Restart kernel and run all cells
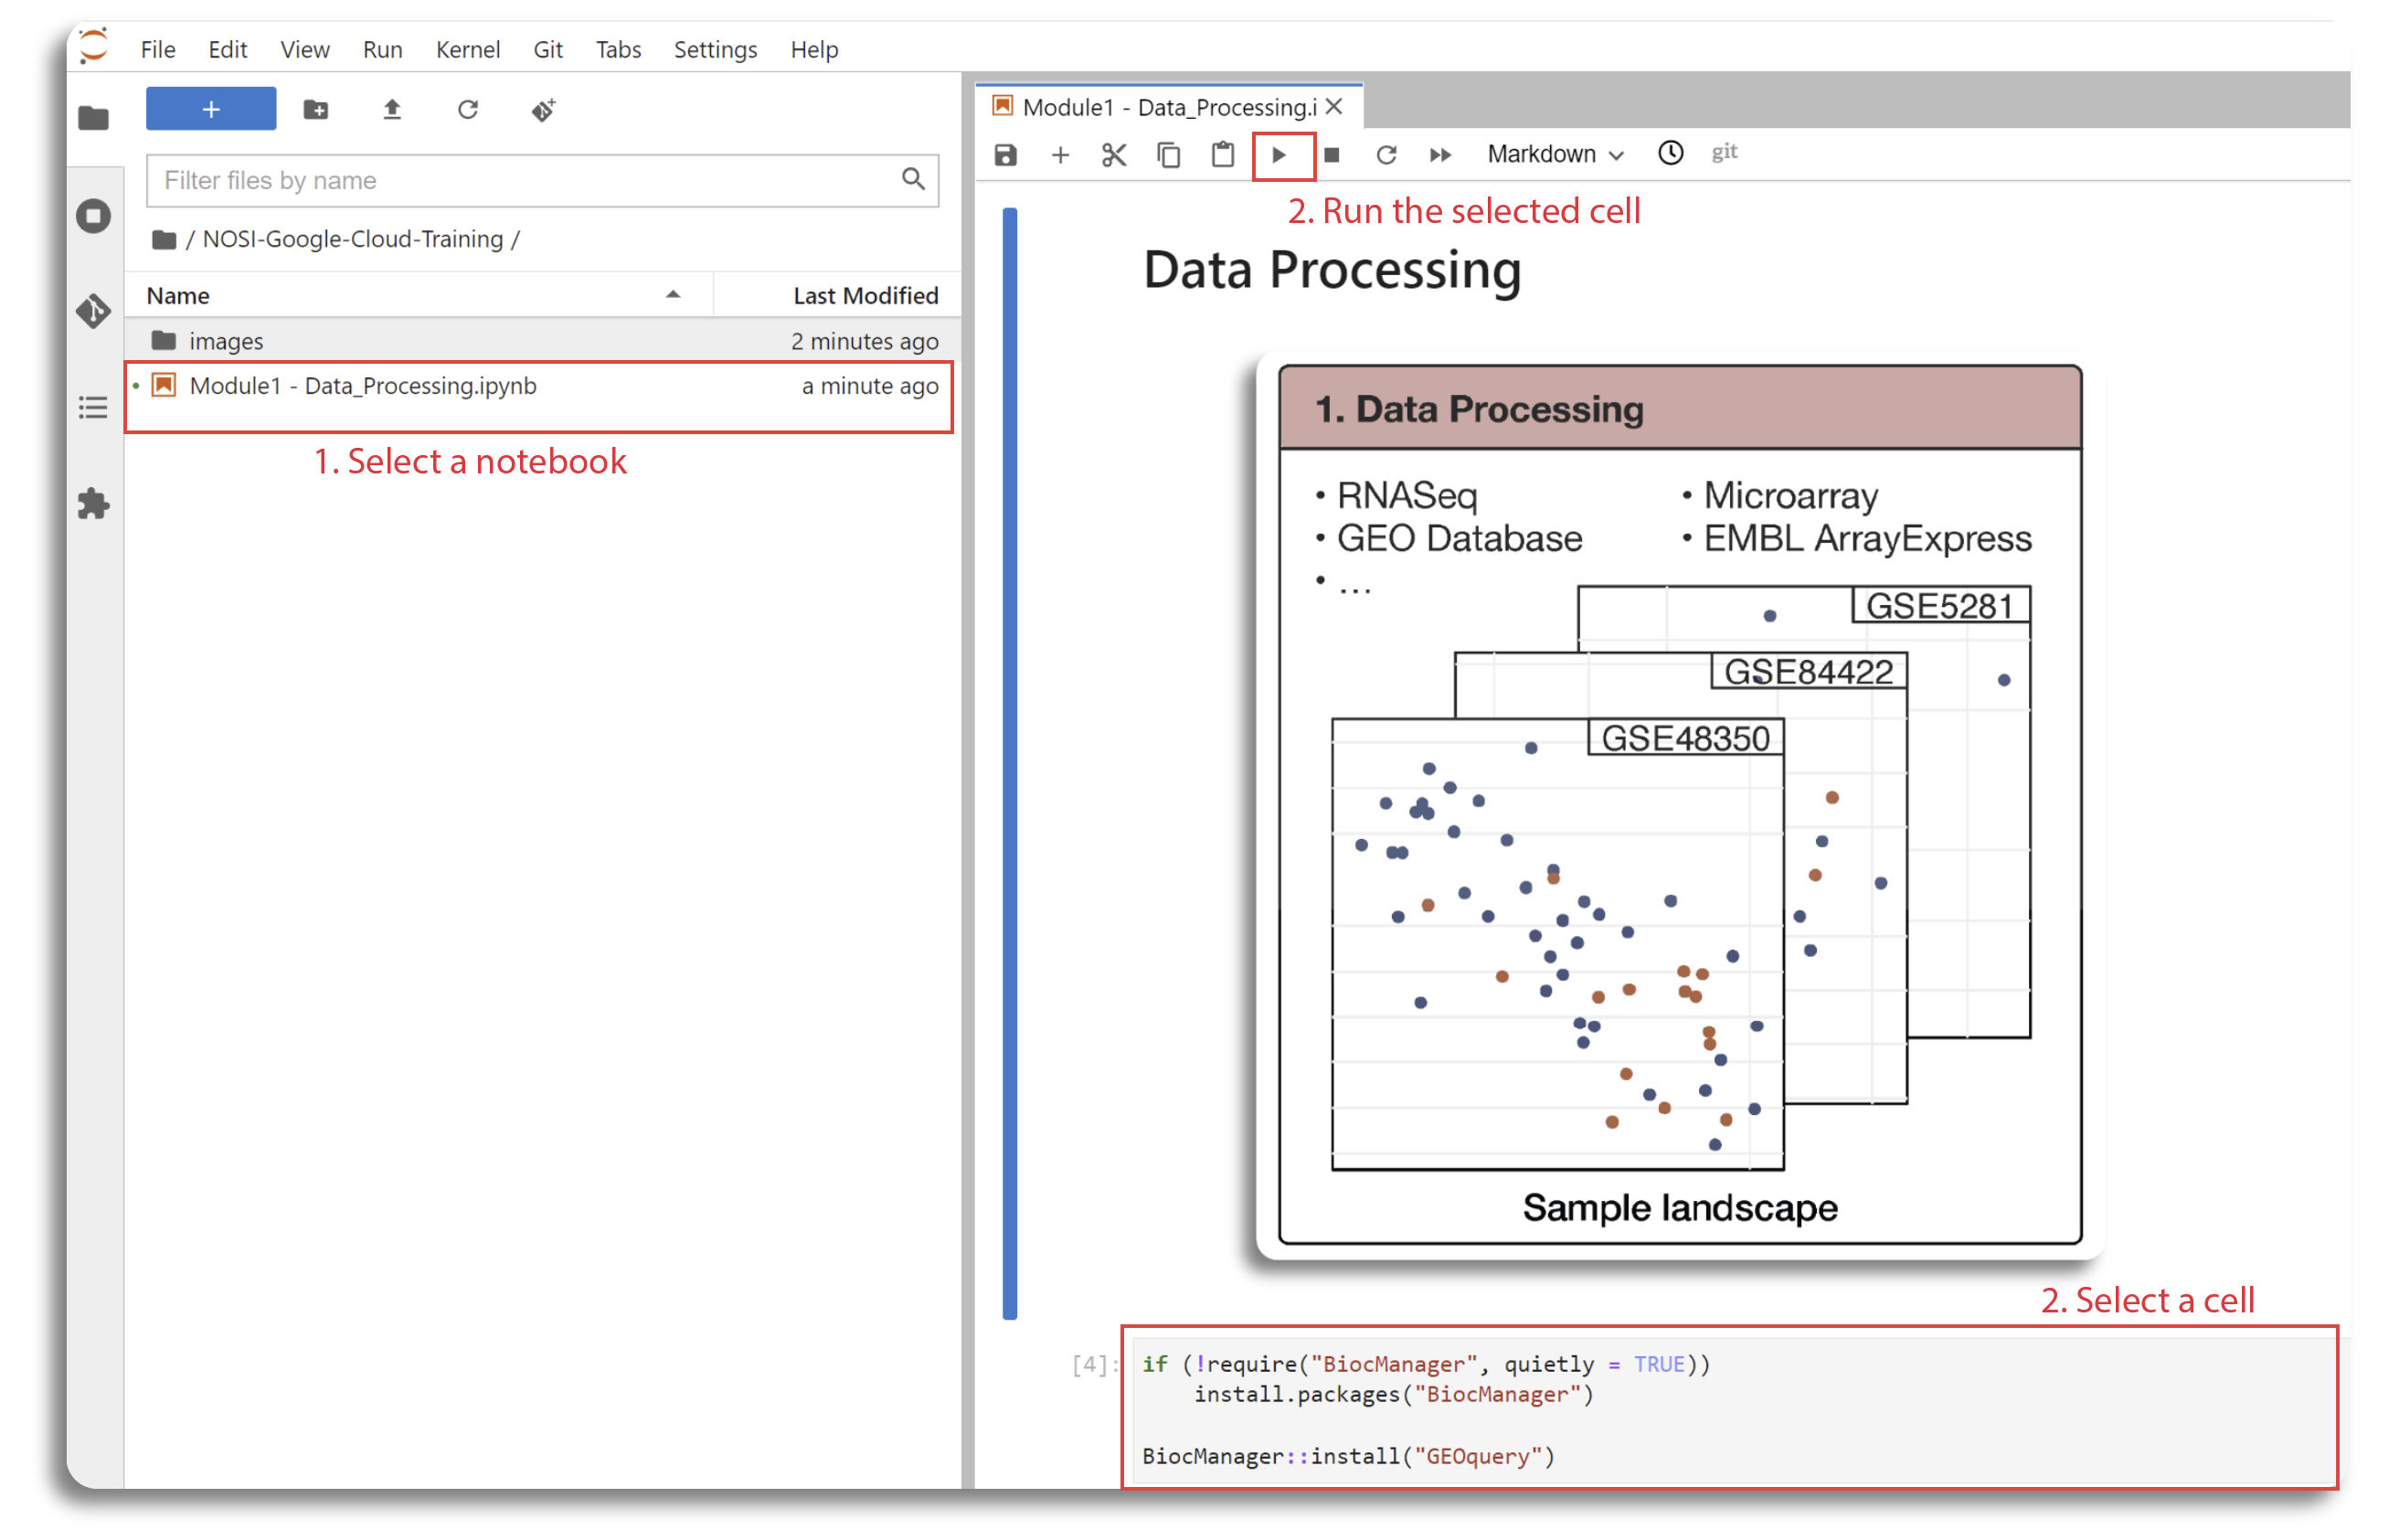Image resolution: width=2389 pixels, height=1540 pixels. (x=1440, y=155)
